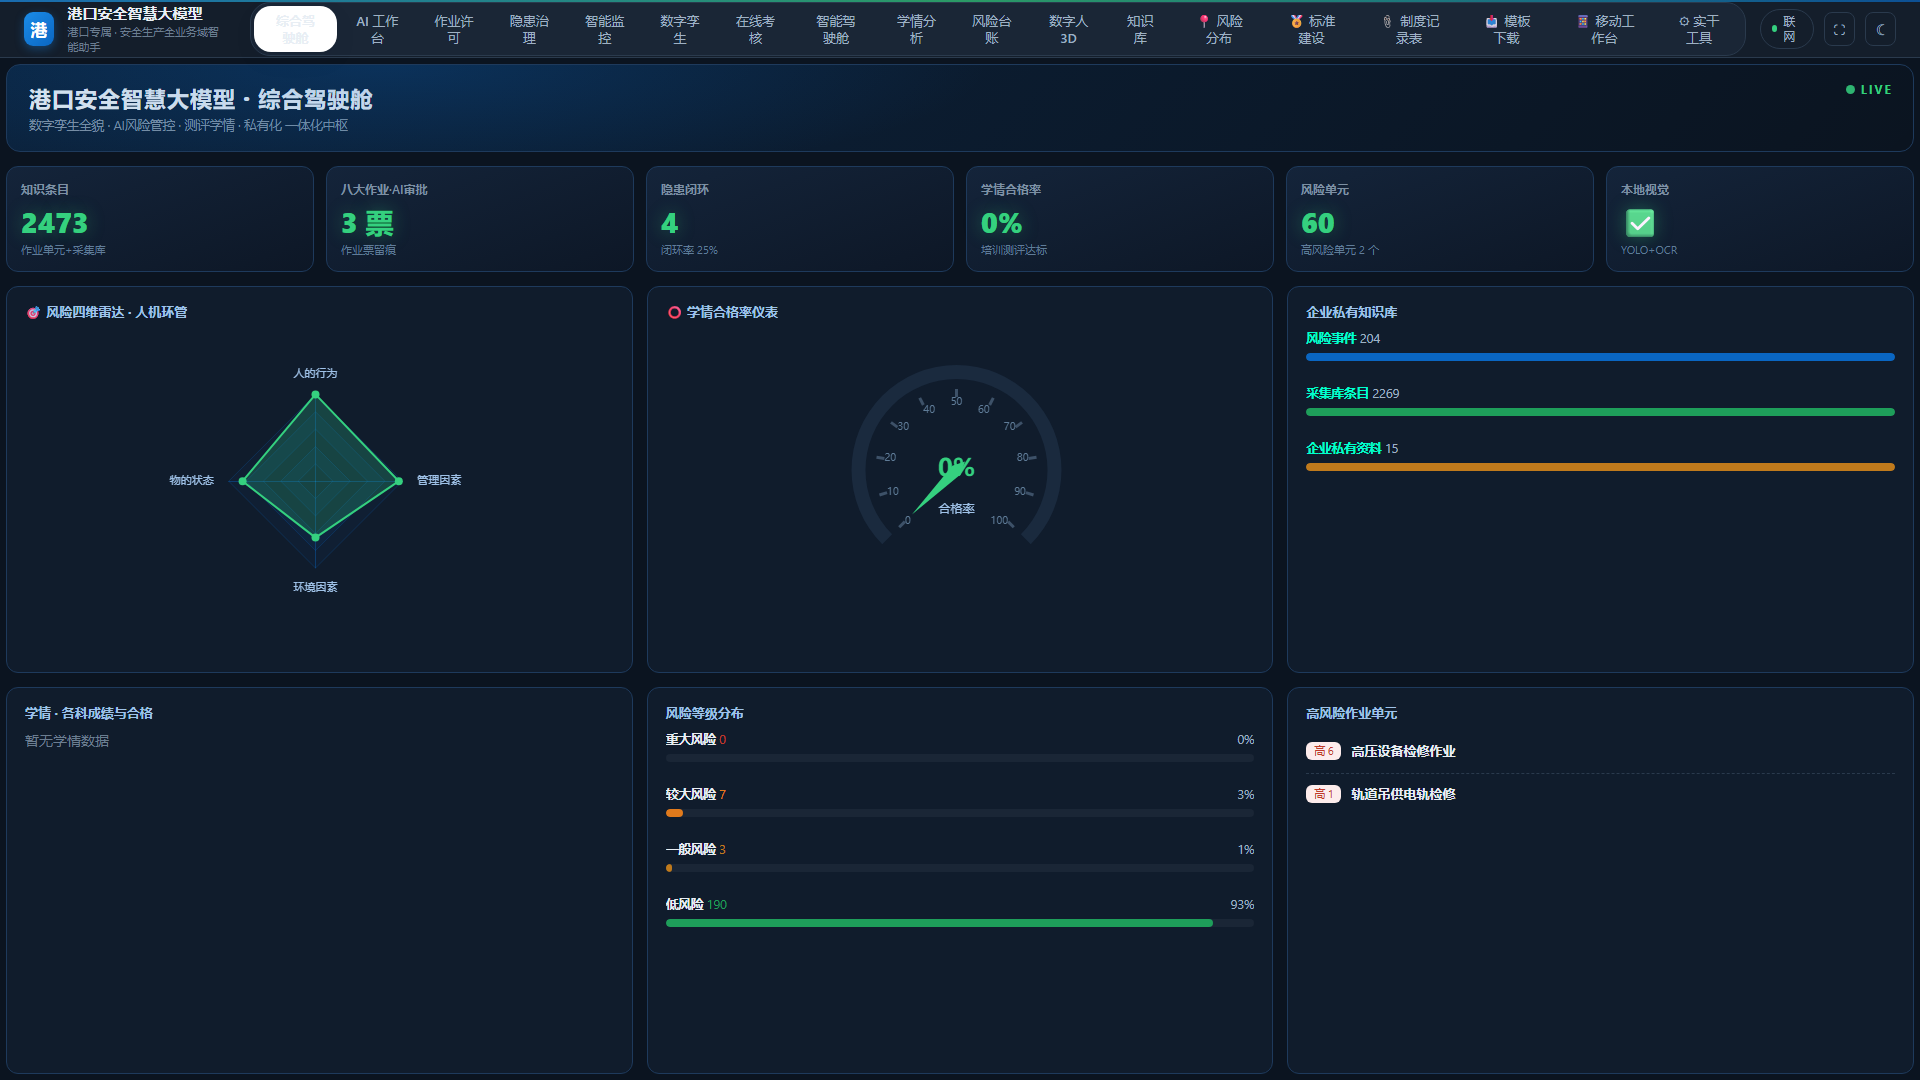Image resolution: width=1920 pixels, height=1080 pixels.
Task: Click the target icon beside 风险四维雷达
Action: [x=33, y=313]
